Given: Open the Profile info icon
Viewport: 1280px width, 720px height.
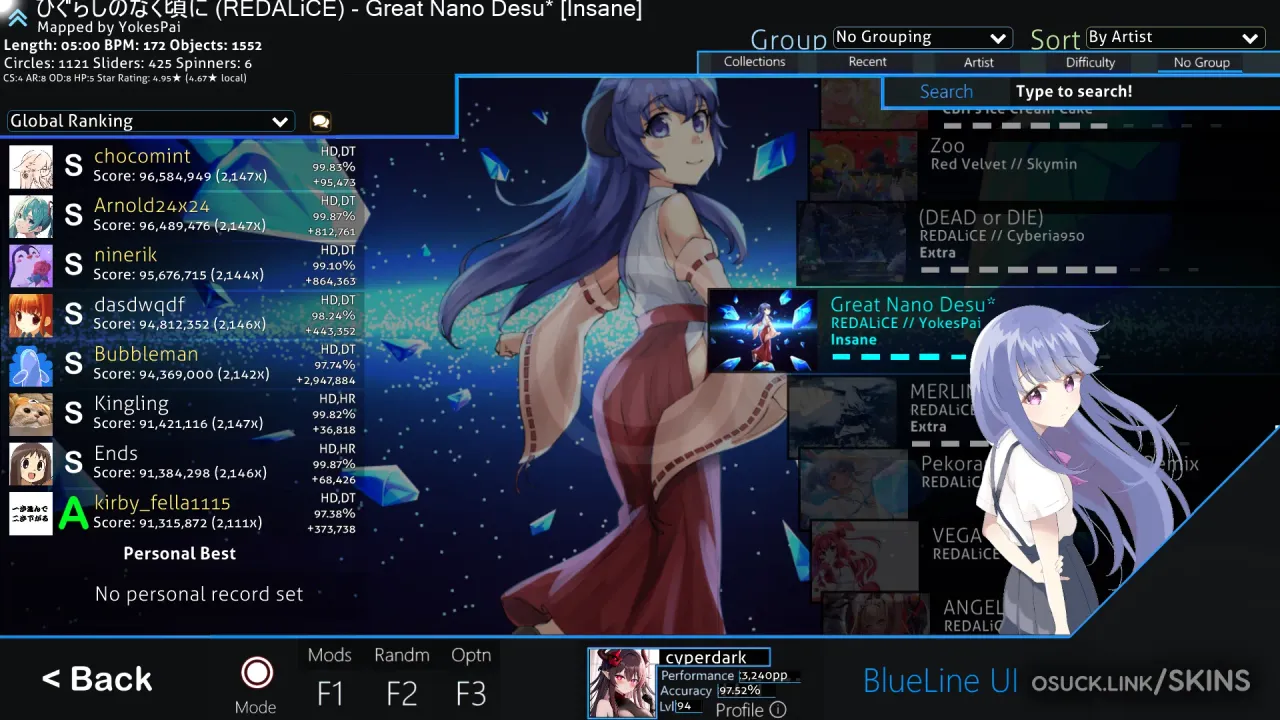Looking at the screenshot, I should [x=777, y=710].
